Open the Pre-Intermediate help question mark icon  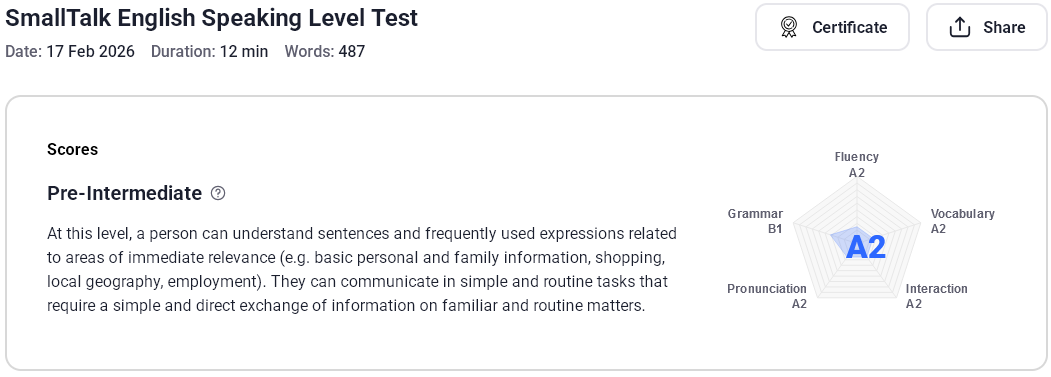(218, 193)
